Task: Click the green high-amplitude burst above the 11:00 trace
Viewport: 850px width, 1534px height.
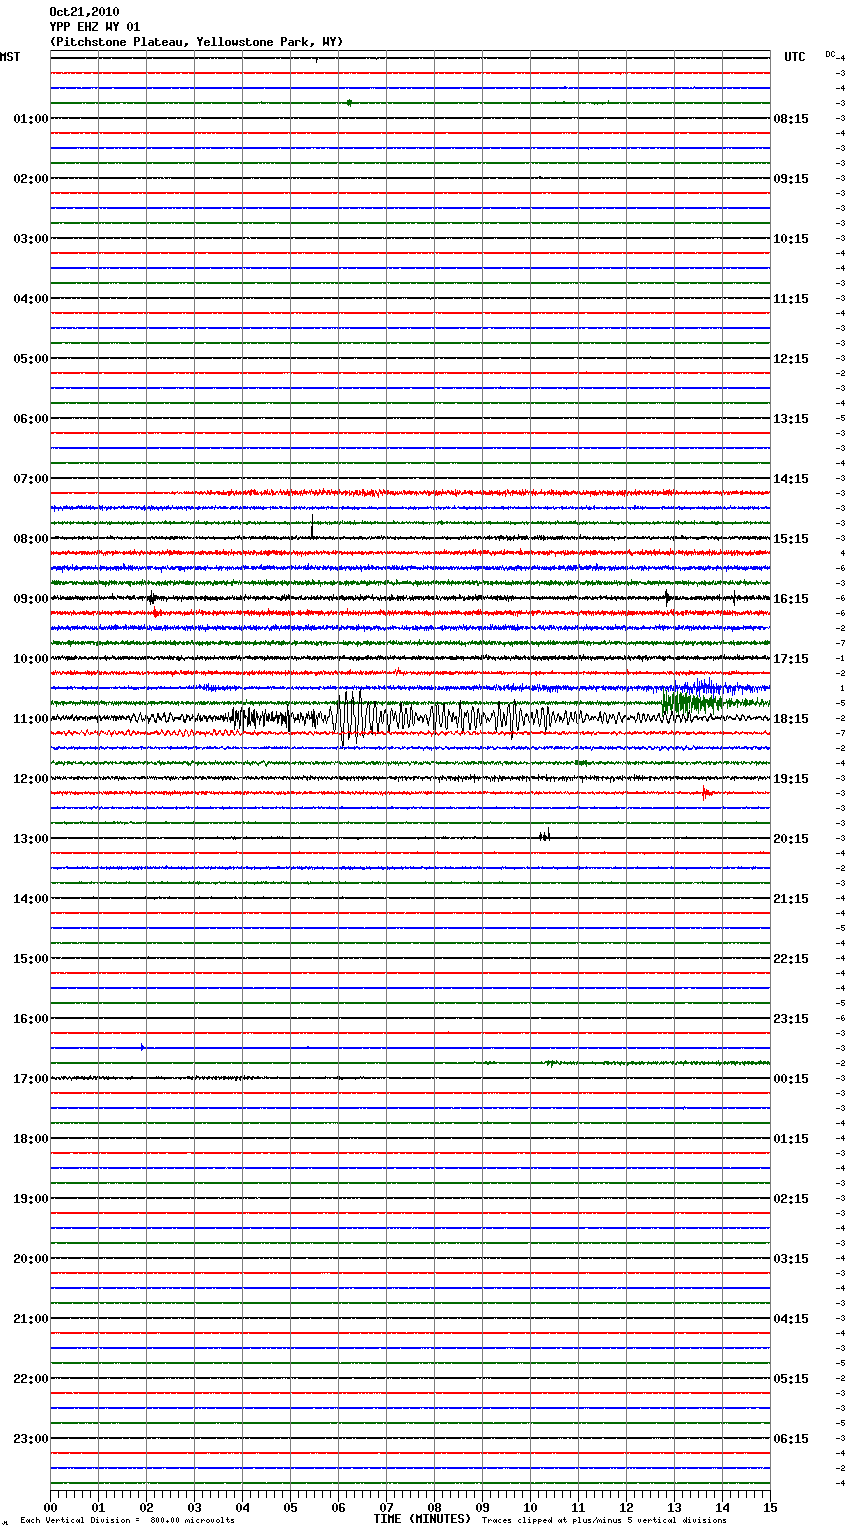Action: pyautogui.click(x=690, y=702)
